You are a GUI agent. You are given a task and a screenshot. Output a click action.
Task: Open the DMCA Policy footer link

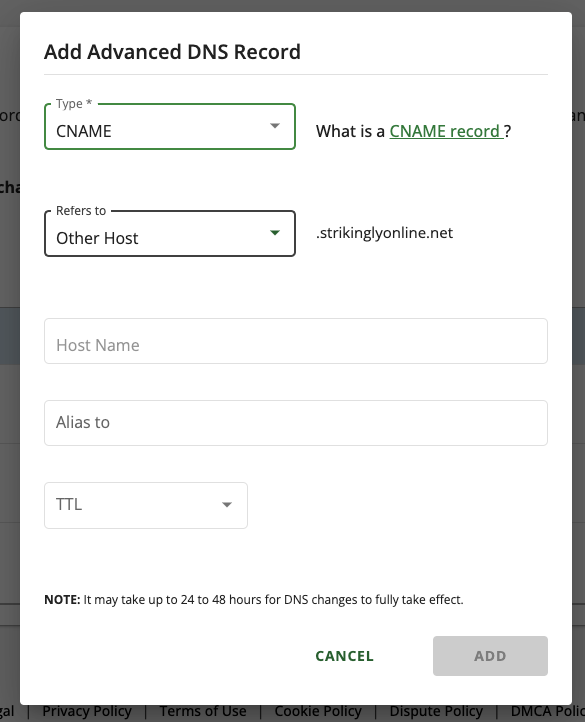(x=548, y=711)
